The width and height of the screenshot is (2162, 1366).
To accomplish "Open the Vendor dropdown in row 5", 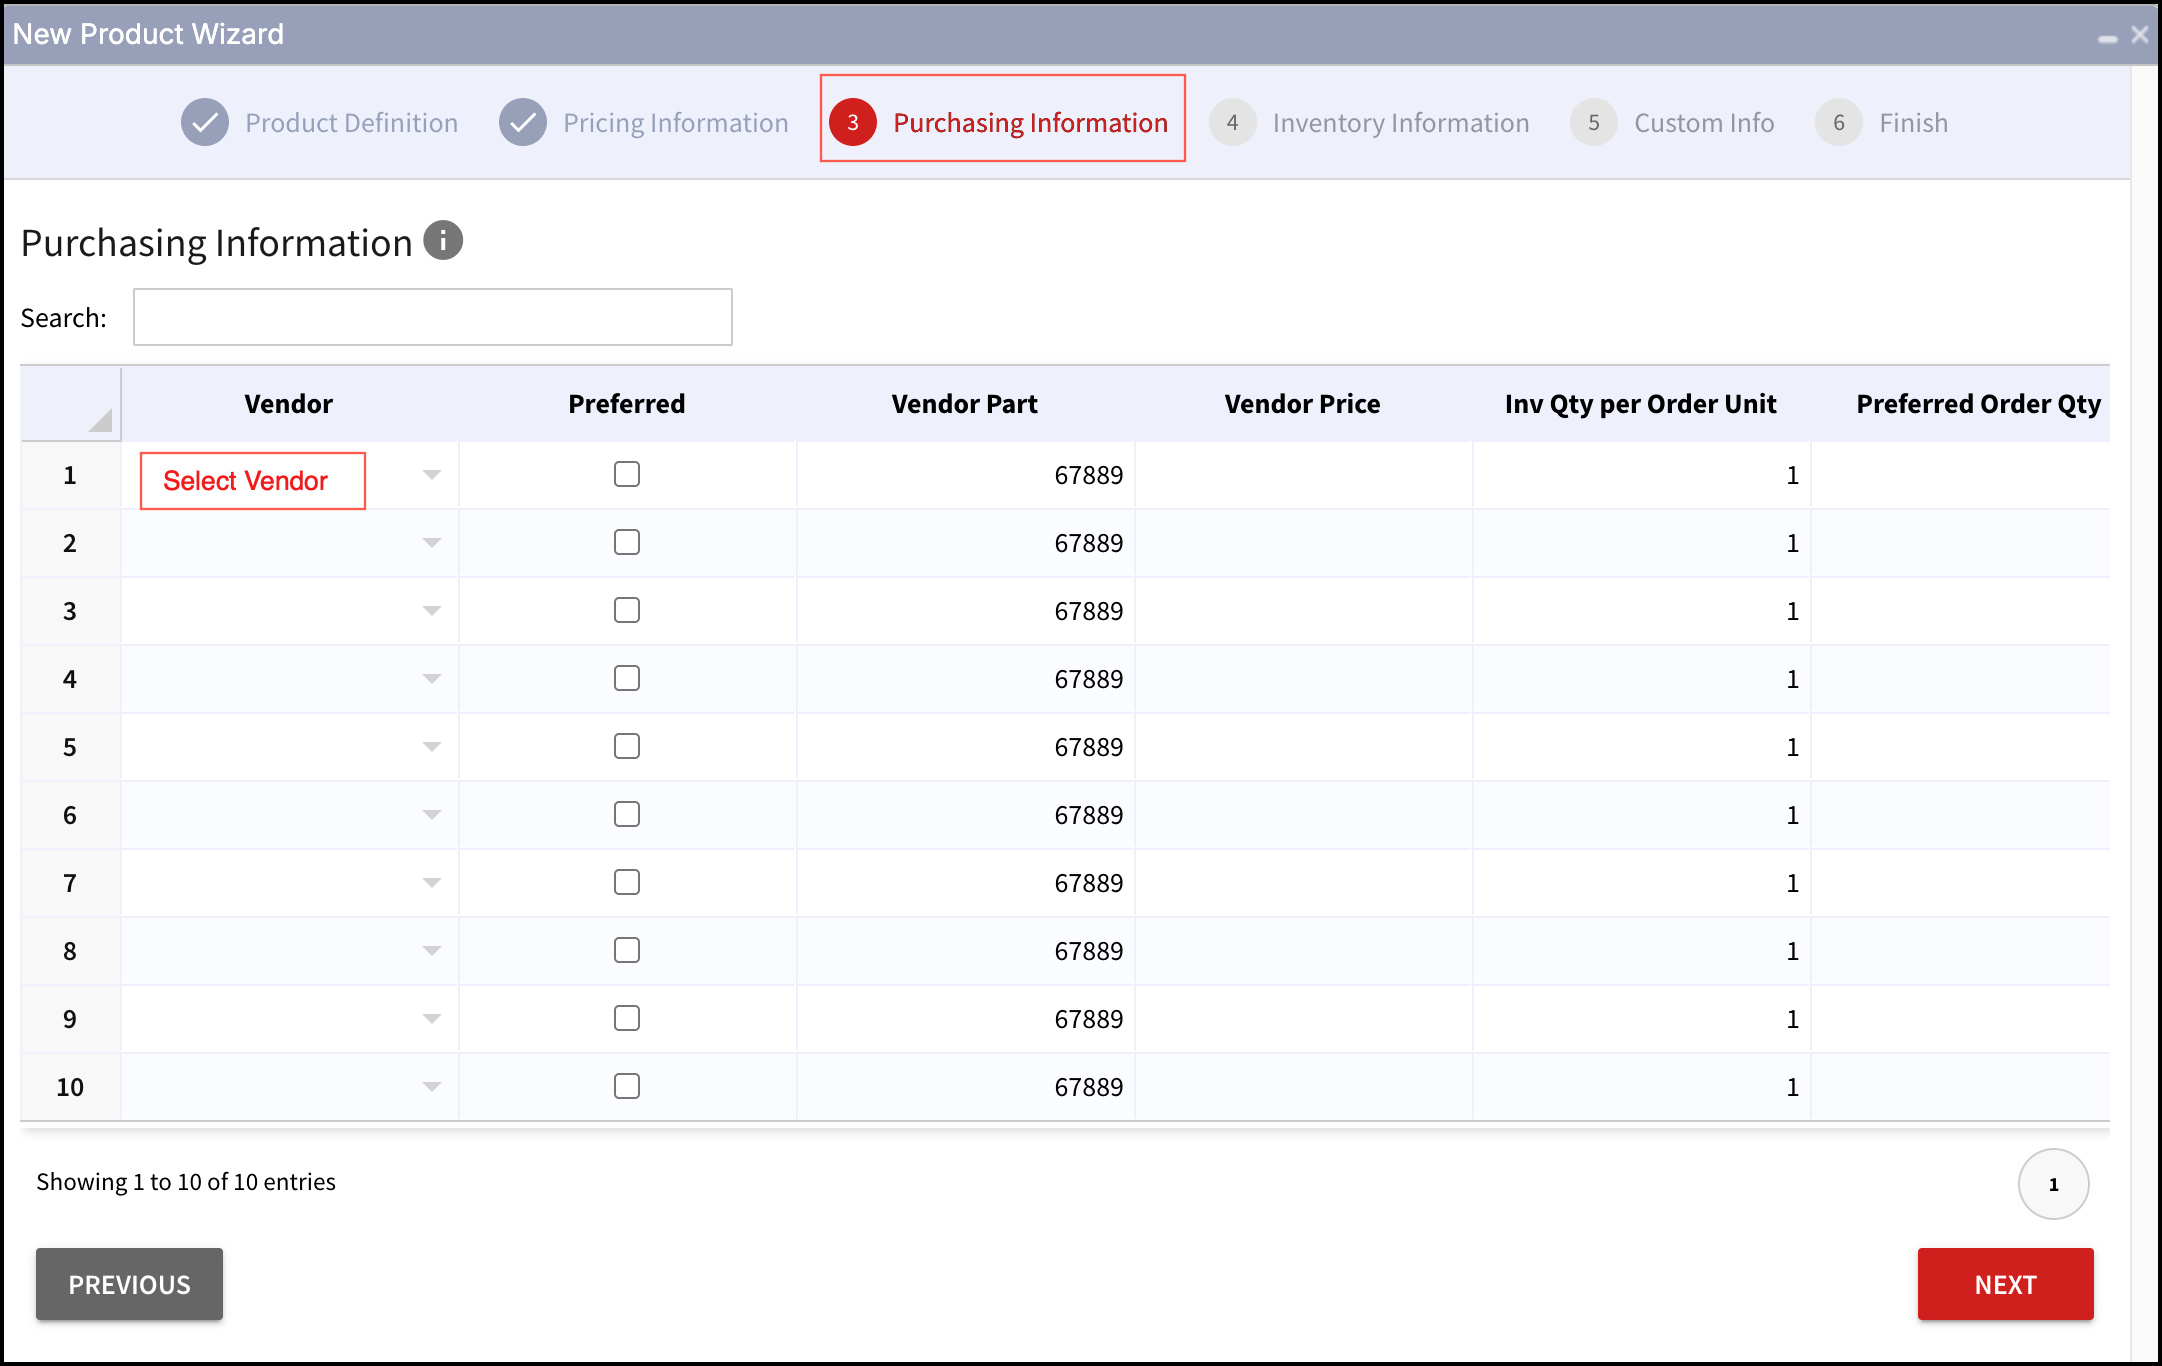I will tap(432, 747).
